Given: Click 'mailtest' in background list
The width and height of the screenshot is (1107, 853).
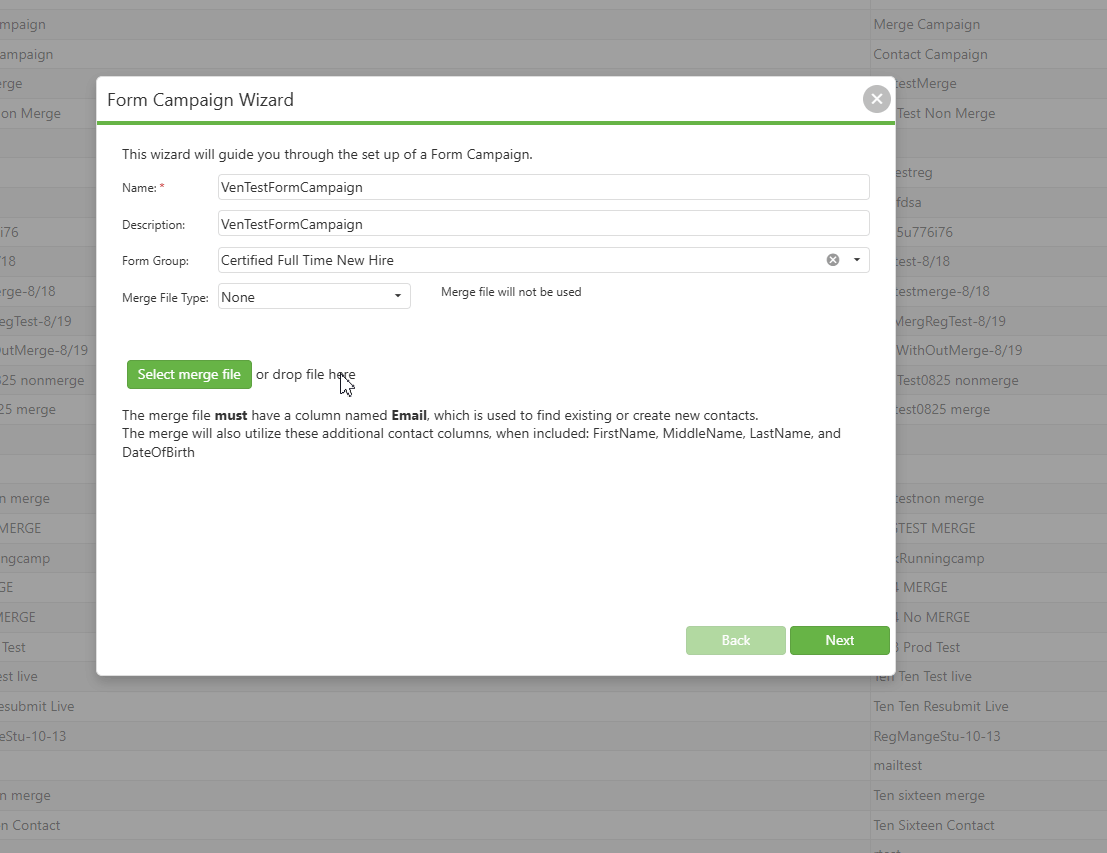Looking at the screenshot, I should pos(897,765).
